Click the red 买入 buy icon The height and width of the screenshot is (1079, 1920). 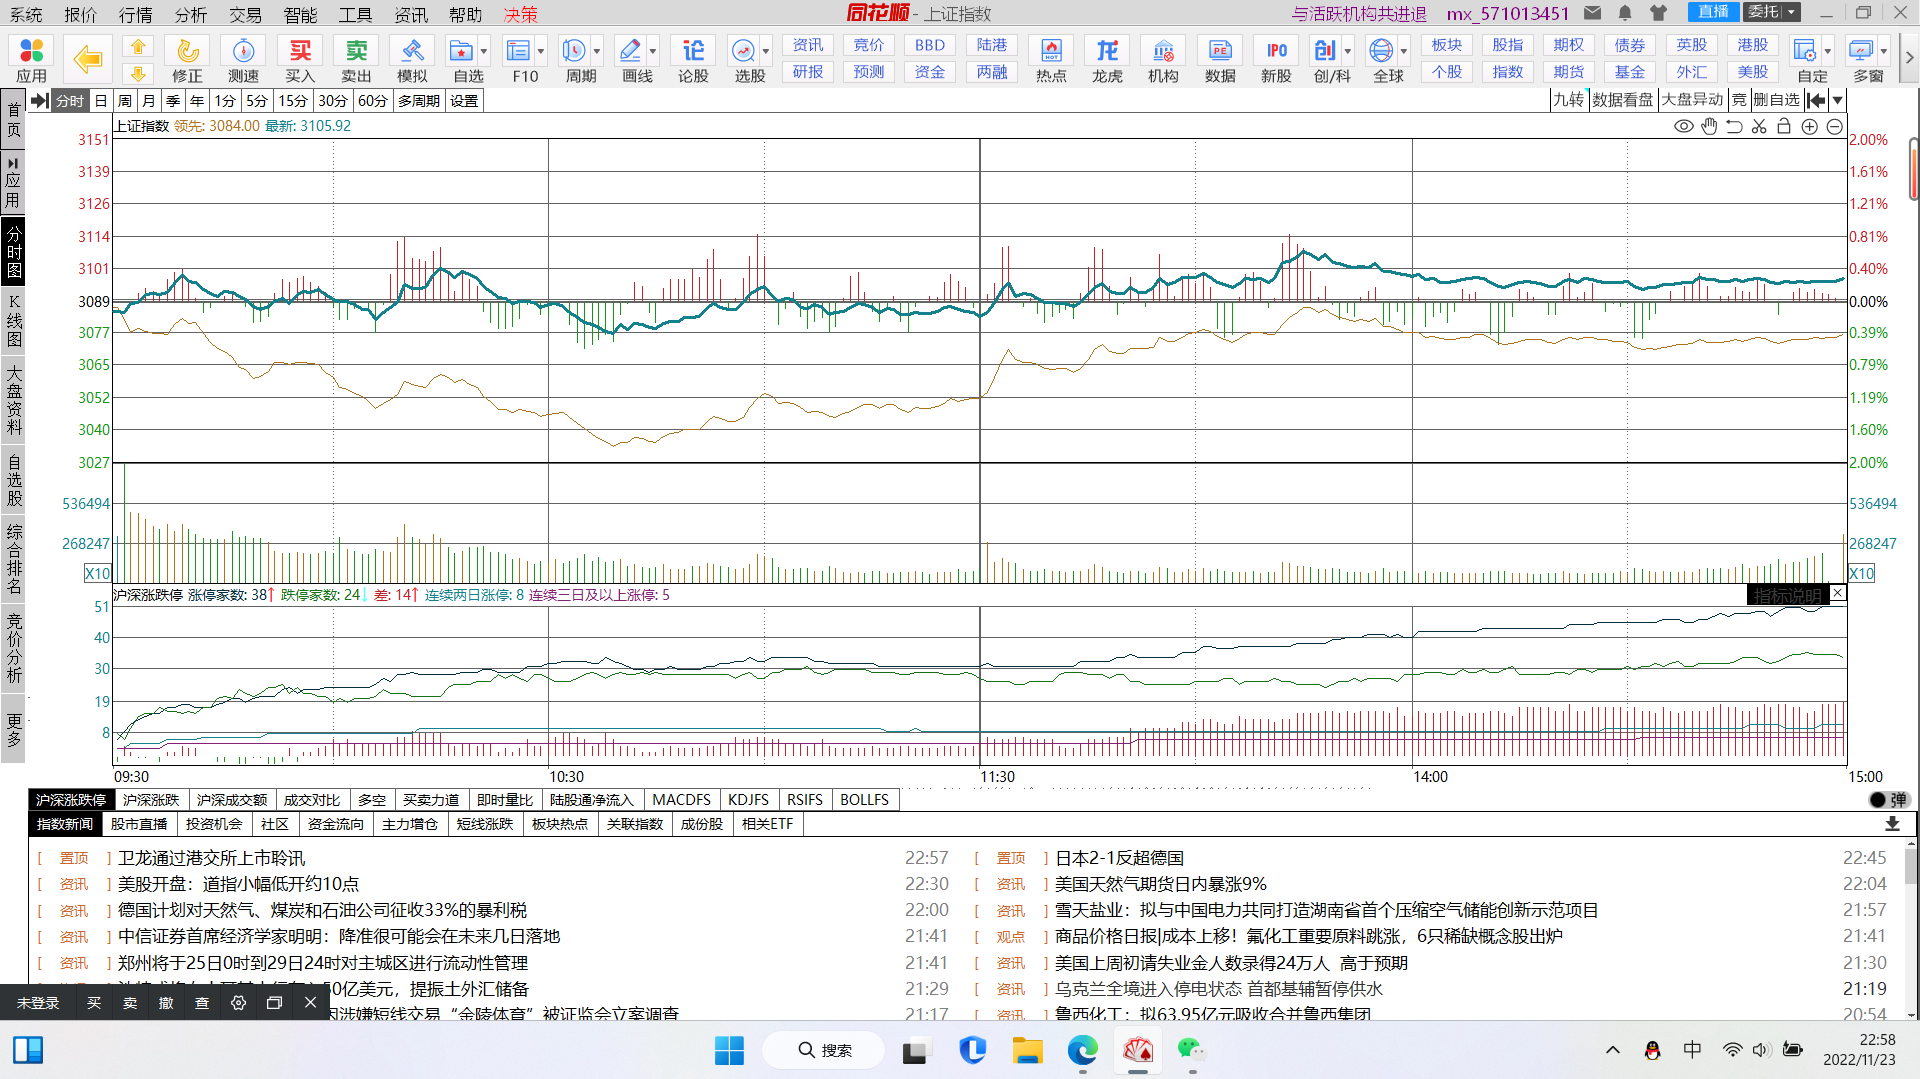pos(300,59)
